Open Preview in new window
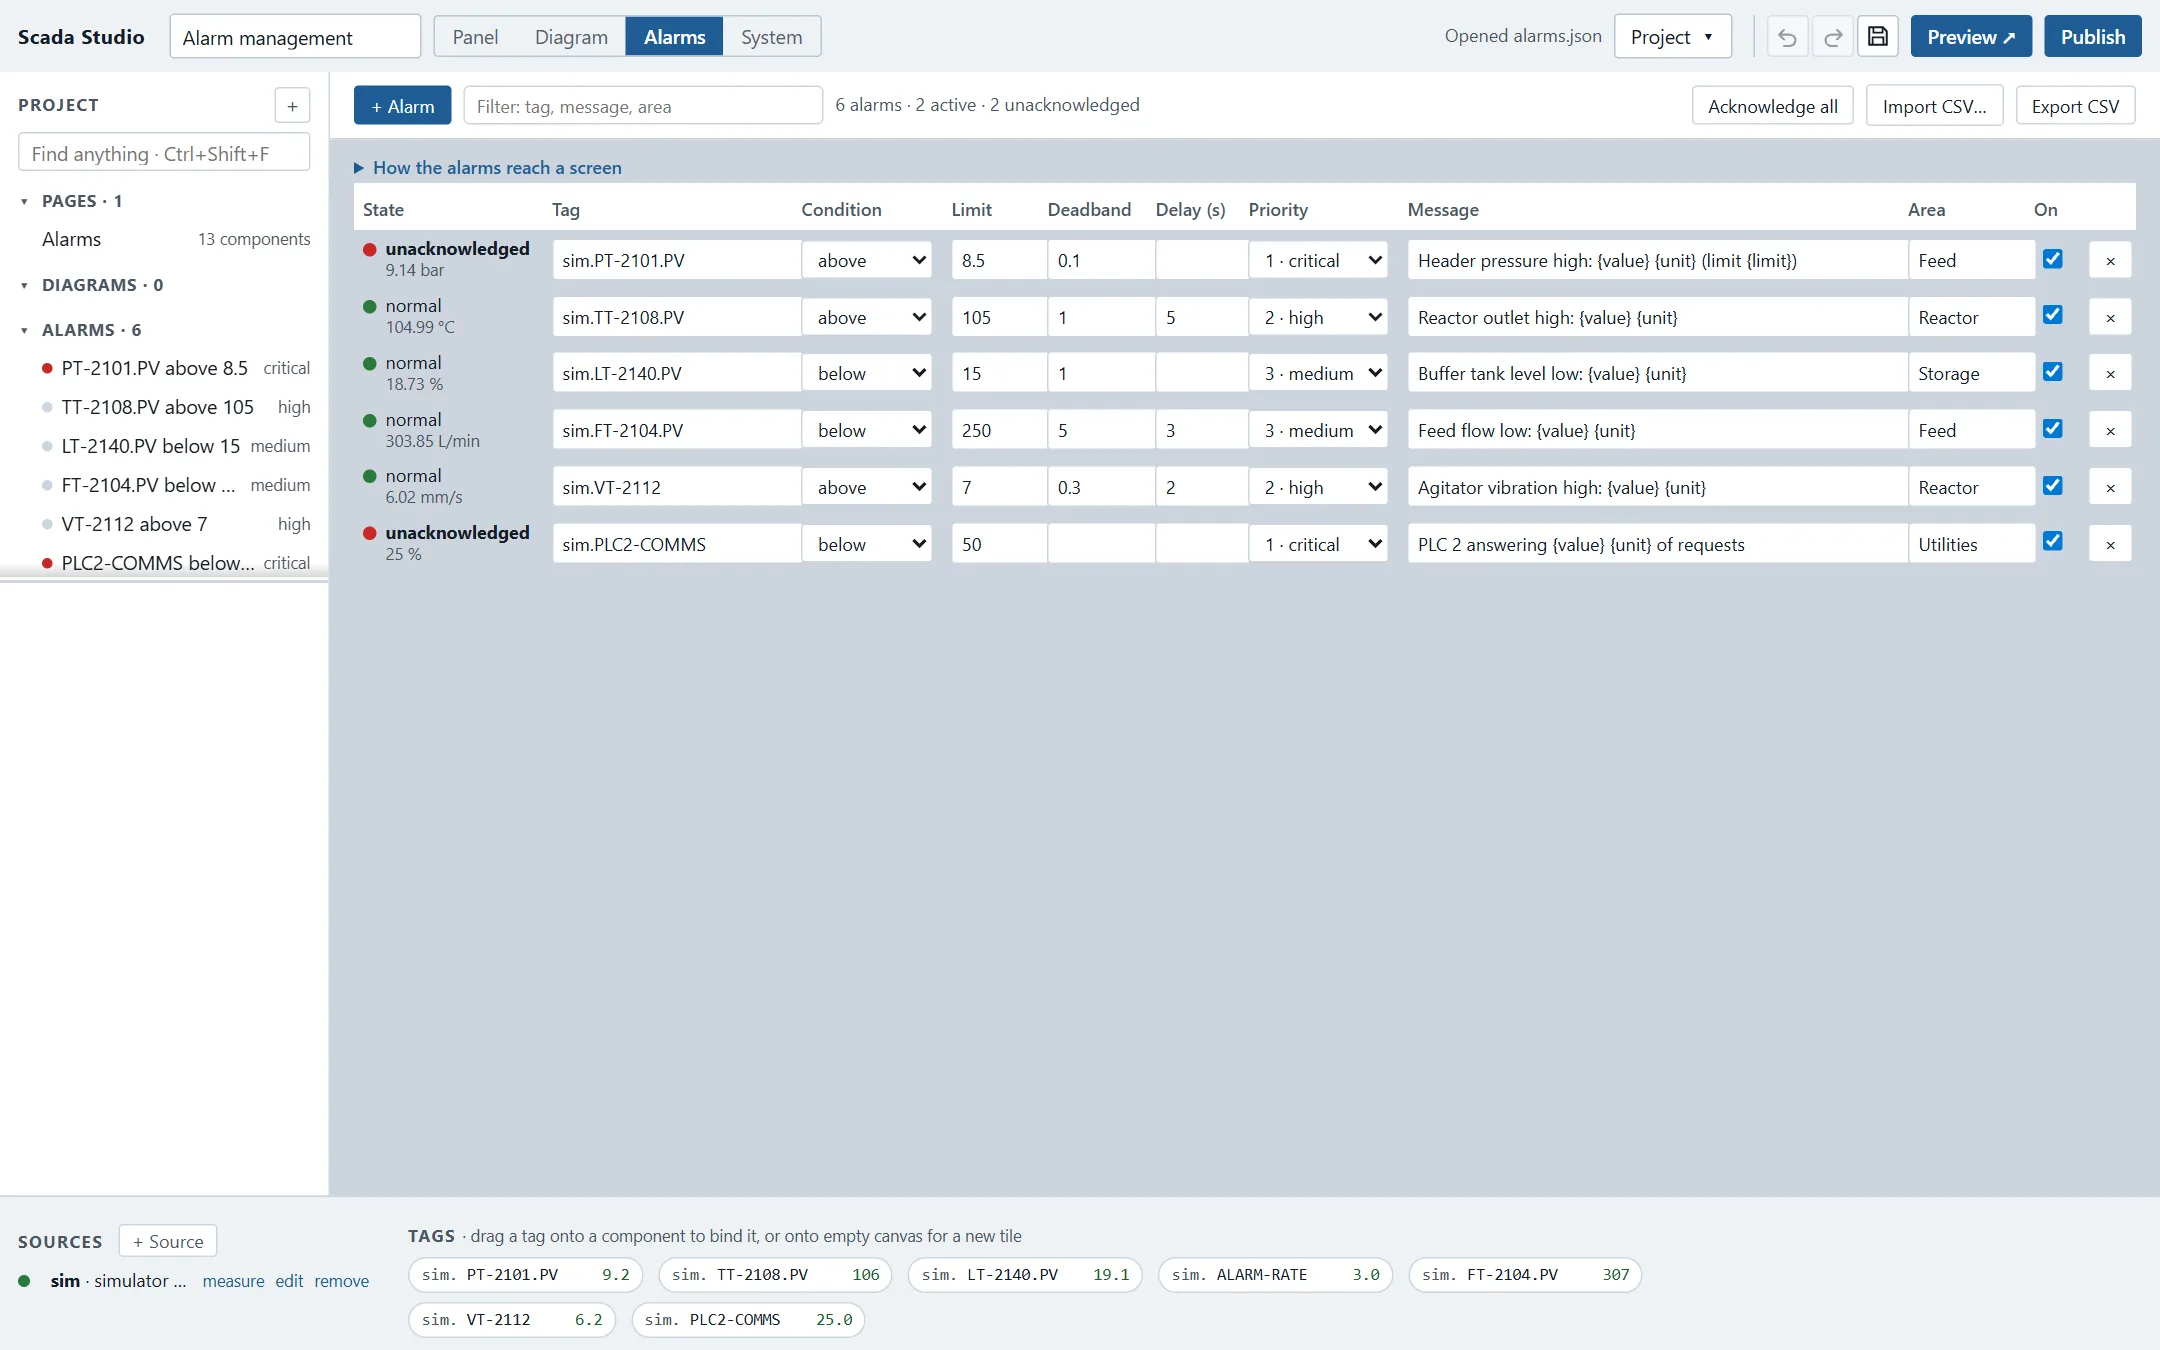Screen dimensions: 2160x1350 1971,37
